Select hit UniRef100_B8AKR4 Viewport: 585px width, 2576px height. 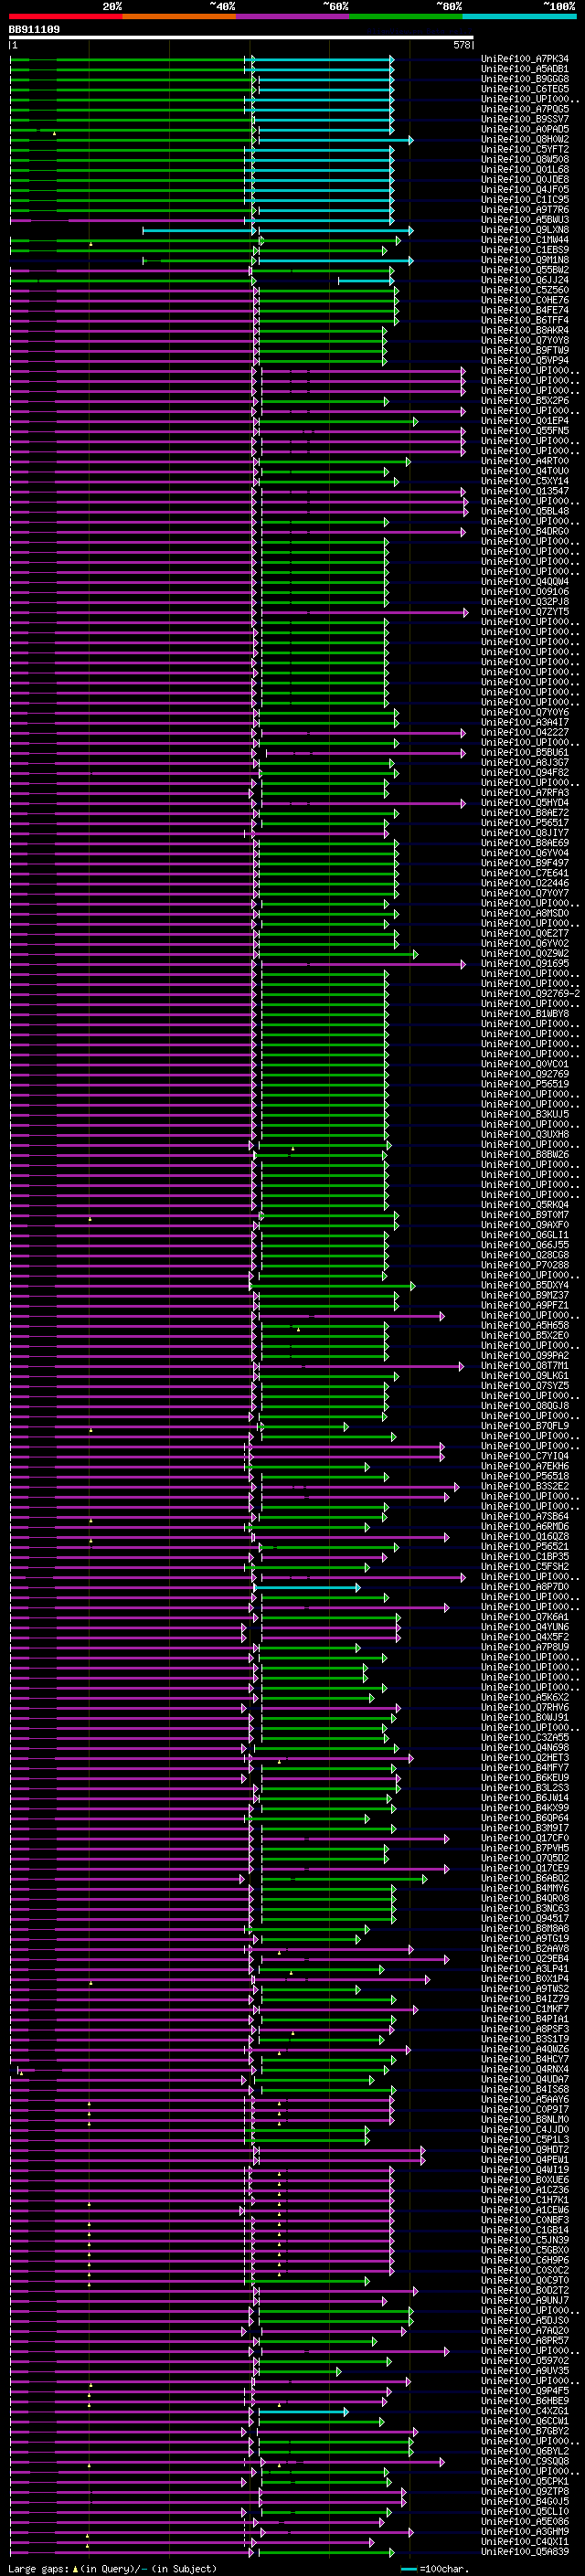click(525, 330)
